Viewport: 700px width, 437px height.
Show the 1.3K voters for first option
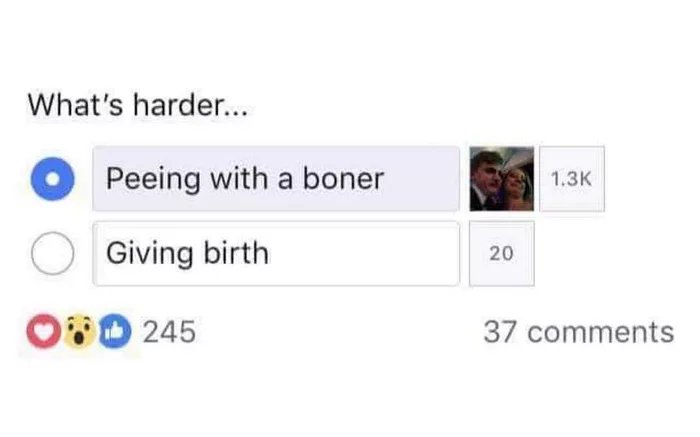572,179
